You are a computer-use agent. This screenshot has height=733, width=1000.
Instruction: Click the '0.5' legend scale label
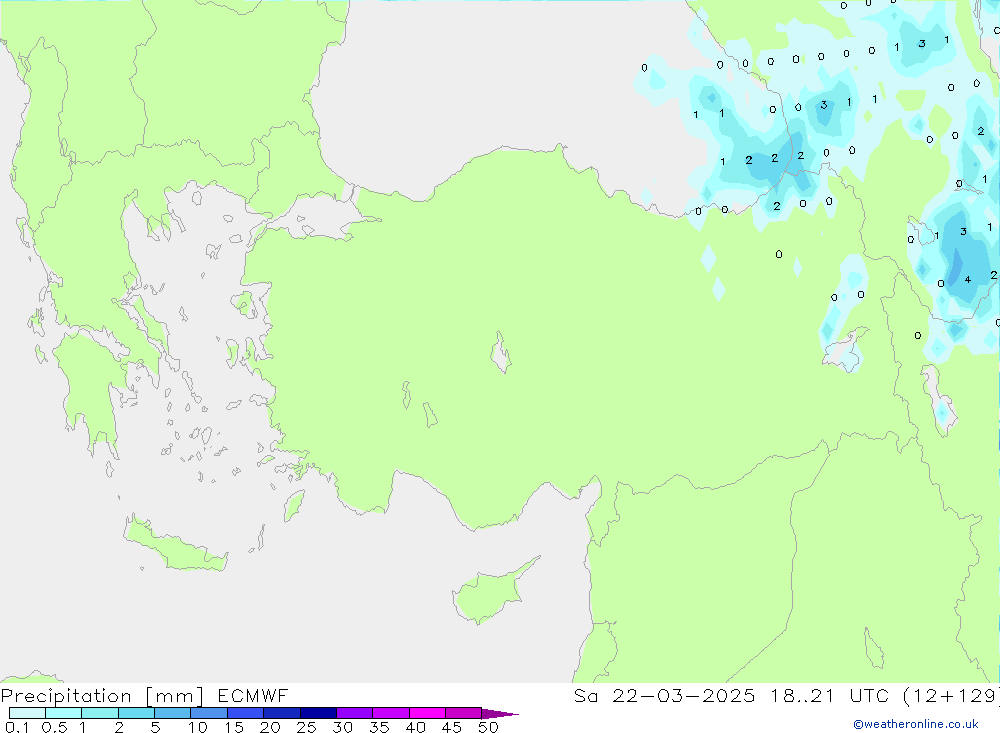(54, 727)
